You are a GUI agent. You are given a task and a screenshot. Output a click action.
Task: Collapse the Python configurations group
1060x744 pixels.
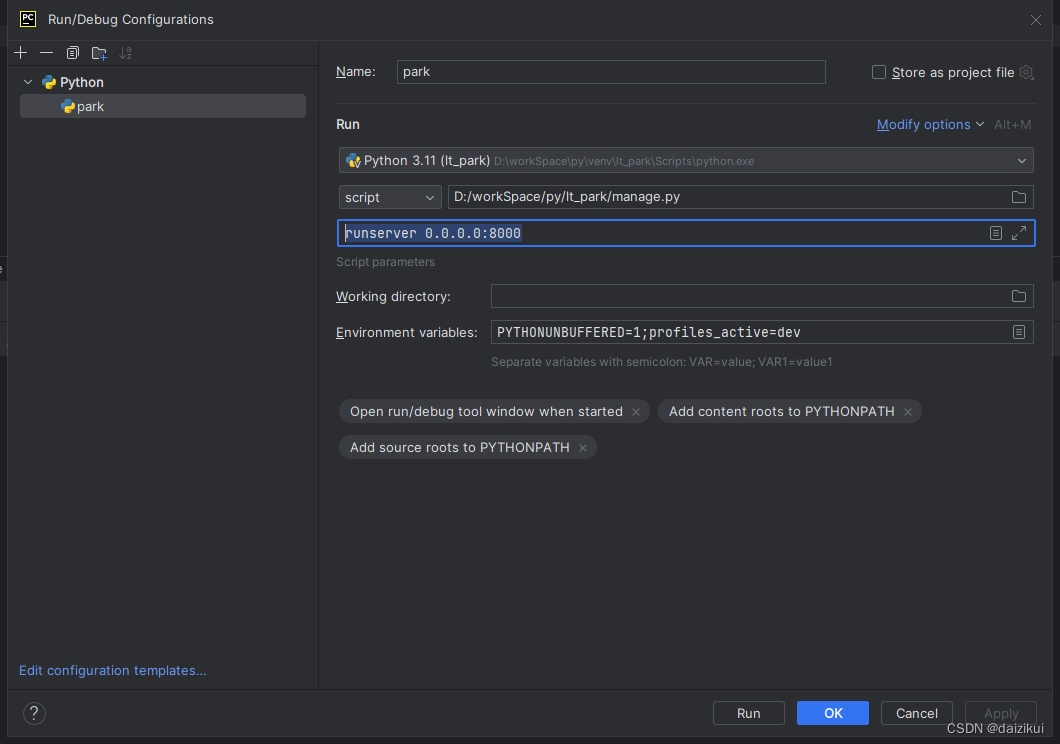[x=28, y=82]
